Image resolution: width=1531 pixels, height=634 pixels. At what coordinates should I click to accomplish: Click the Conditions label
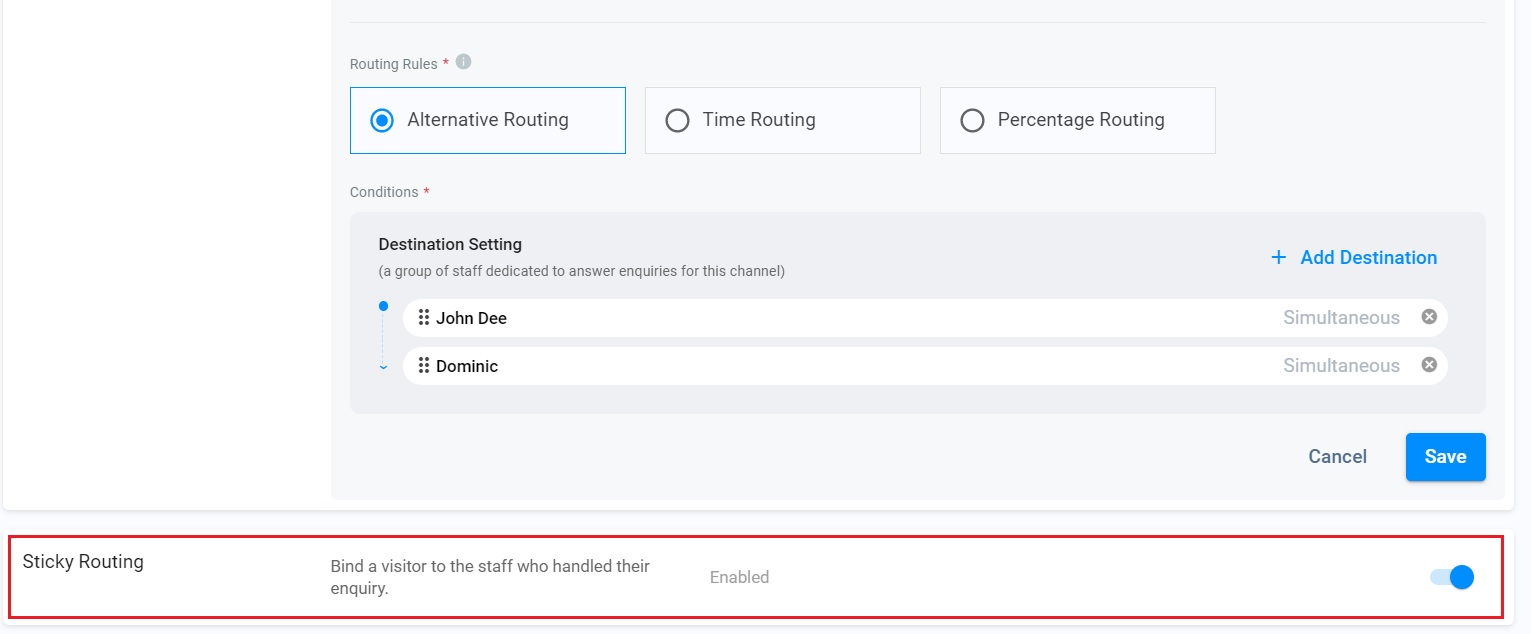pyautogui.click(x=384, y=192)
